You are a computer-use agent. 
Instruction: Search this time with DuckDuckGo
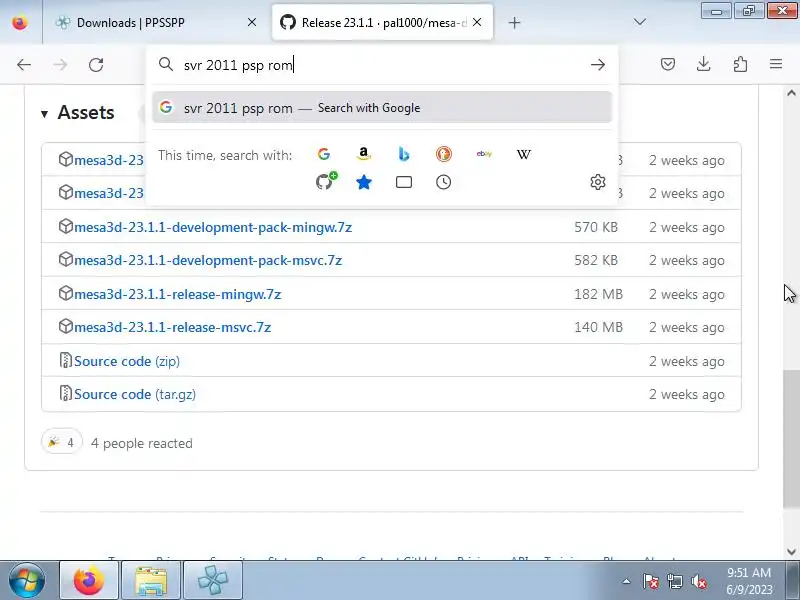point(443,154)
